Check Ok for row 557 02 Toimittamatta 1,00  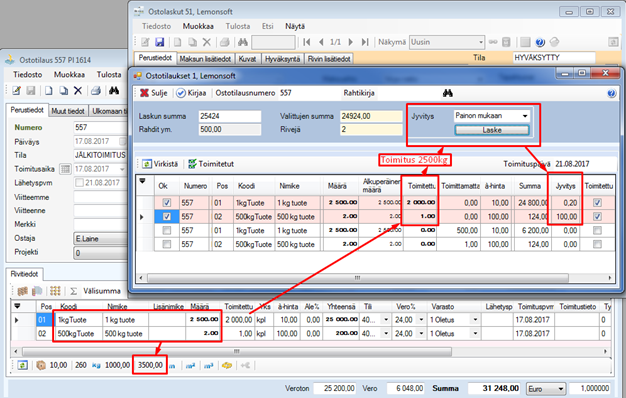coord(166,244)
